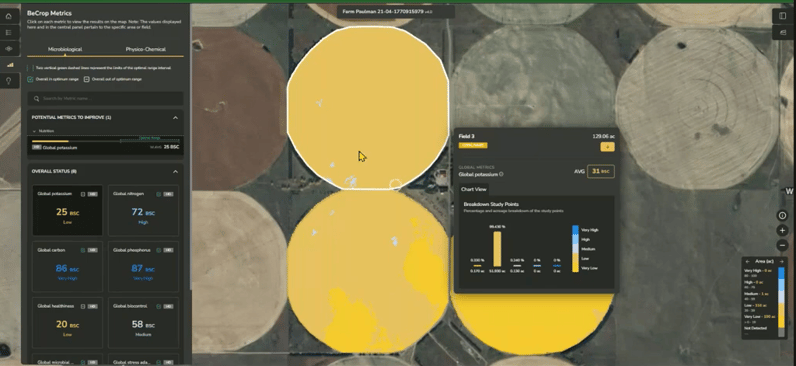
Task: Select the Chart View tab
Action: 474,189
